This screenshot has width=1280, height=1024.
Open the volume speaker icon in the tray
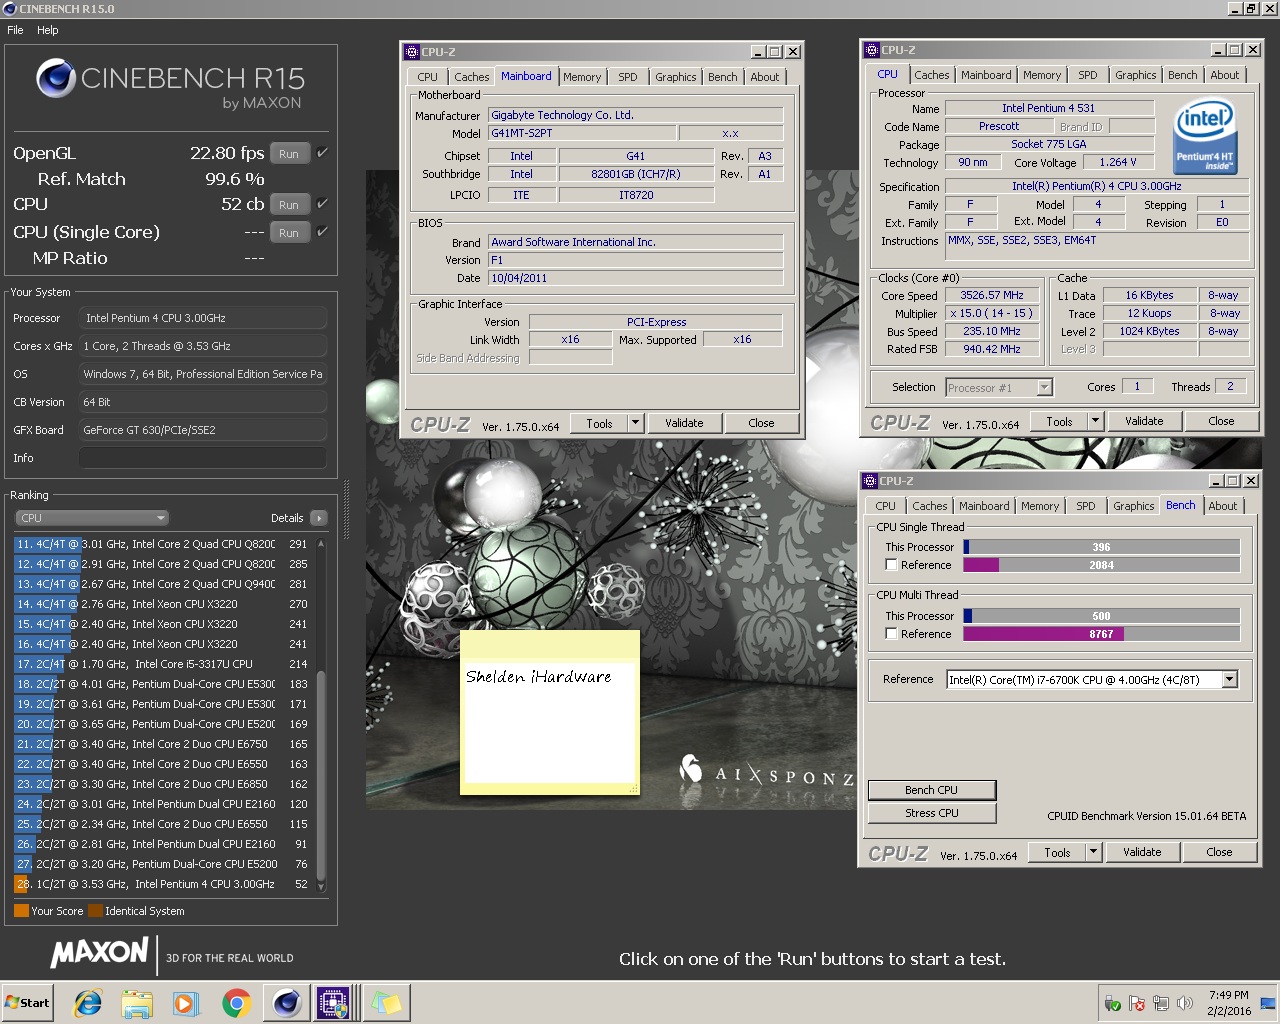click(x=1185, y=1003)
